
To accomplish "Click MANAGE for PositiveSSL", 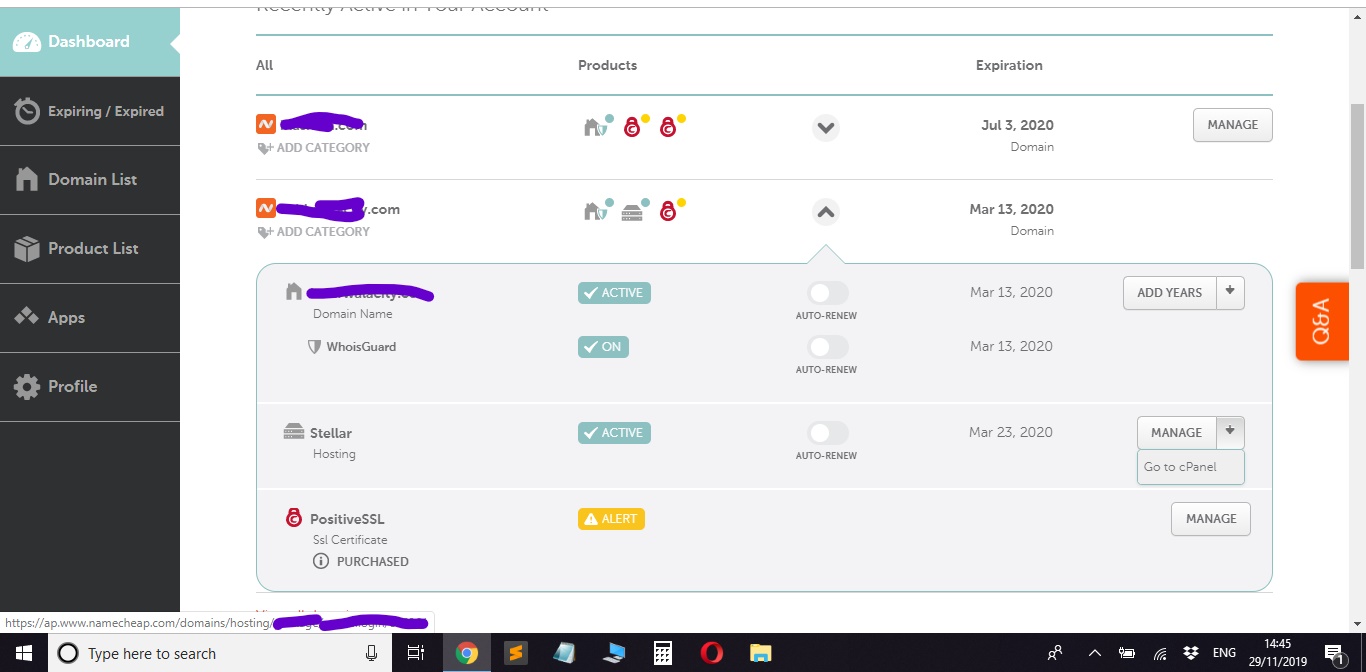I will click(x=1211, y=519).
